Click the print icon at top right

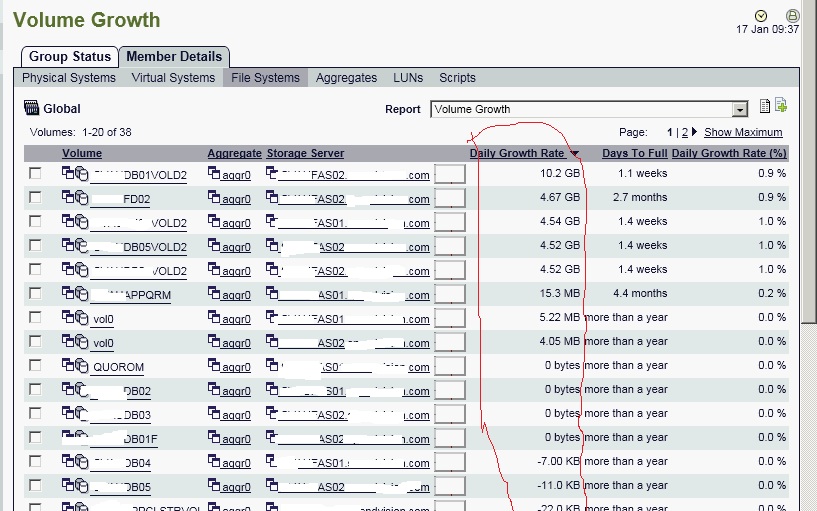click(792, 15)
